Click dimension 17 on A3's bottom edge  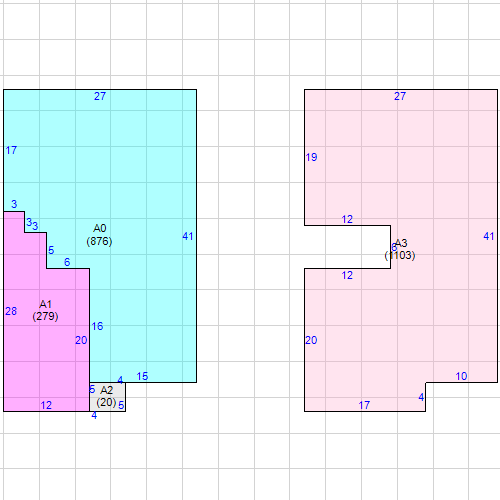tap(364, 405)
